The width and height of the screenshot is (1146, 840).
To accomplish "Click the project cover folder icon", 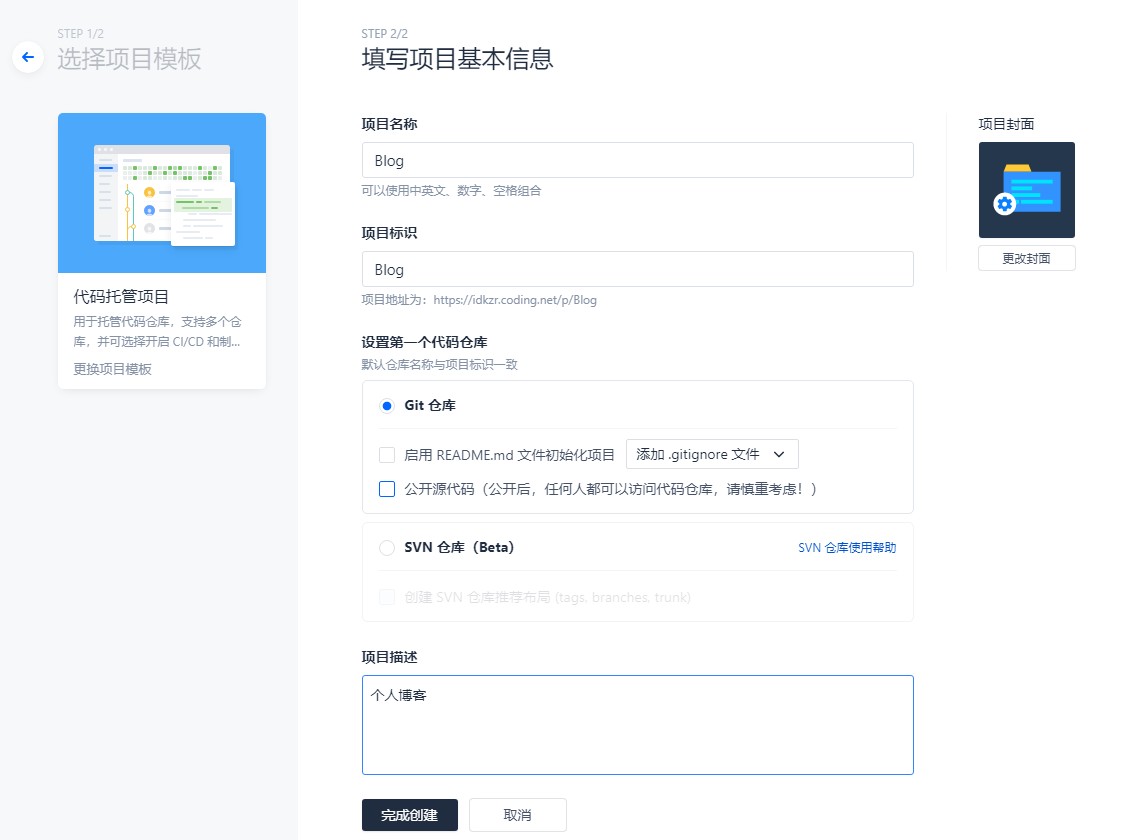I will (x=1026, y=190).
